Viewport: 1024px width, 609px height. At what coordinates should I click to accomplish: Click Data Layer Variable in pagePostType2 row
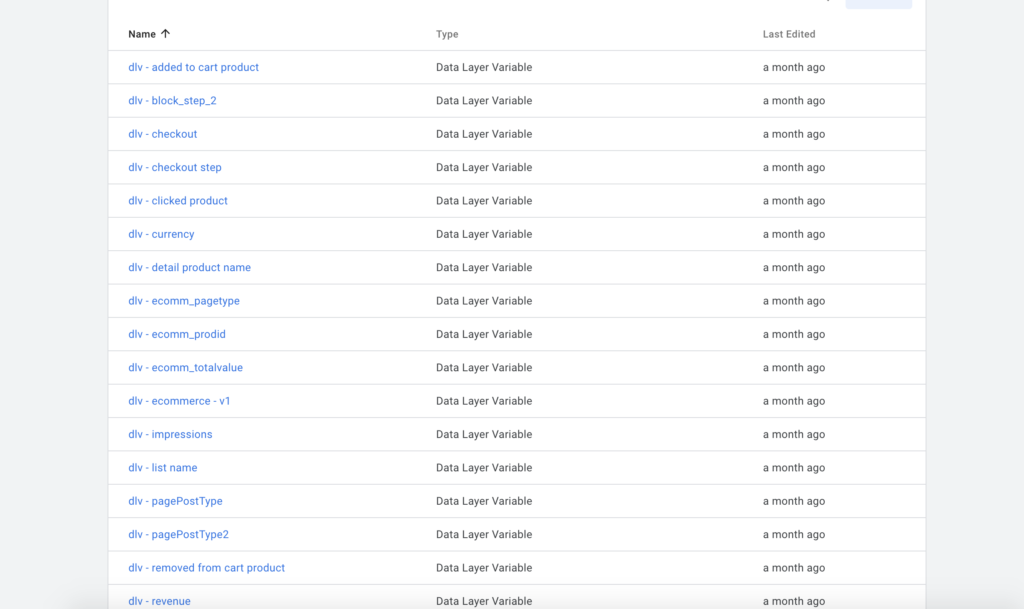tap(484, 534)
